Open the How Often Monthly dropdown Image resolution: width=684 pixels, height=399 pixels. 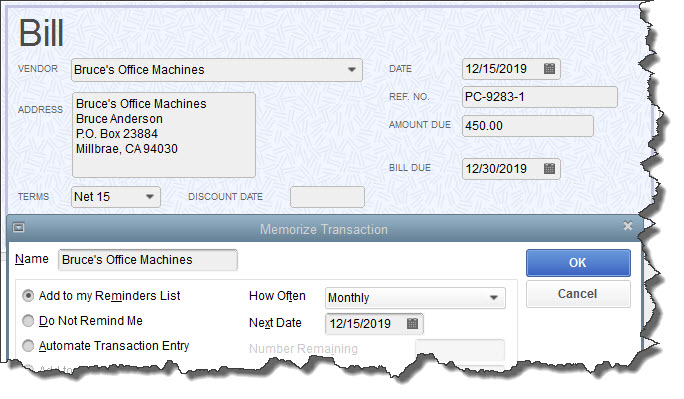(x=493, y=298)
